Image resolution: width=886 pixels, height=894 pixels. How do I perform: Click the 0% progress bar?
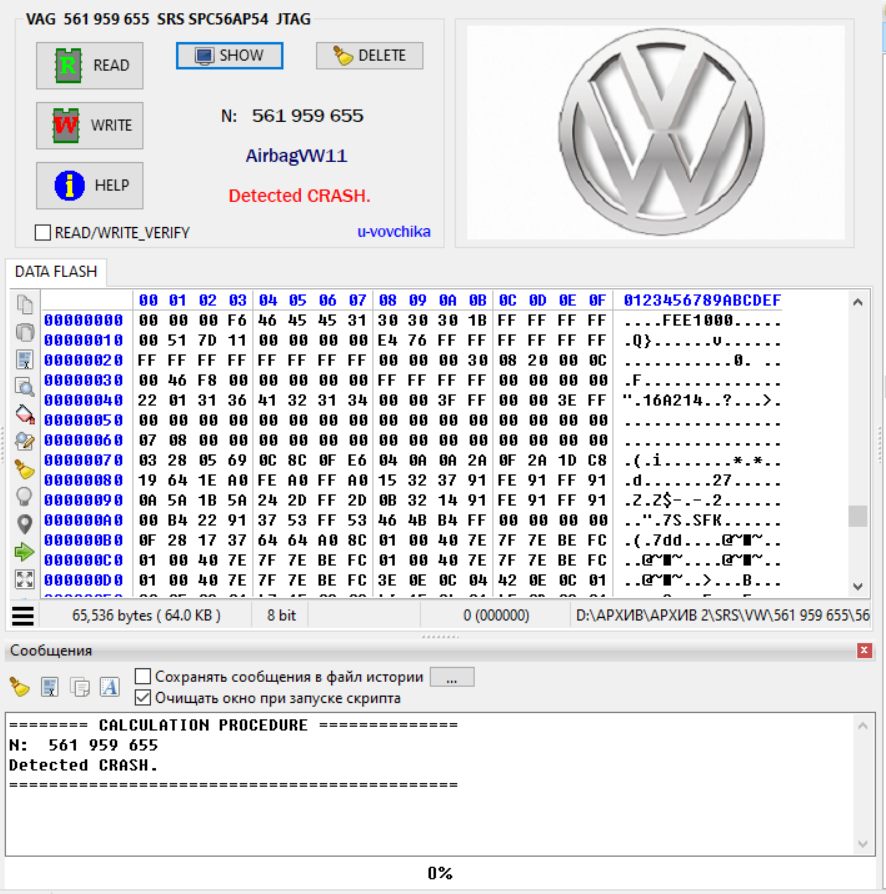click(440, 873)
